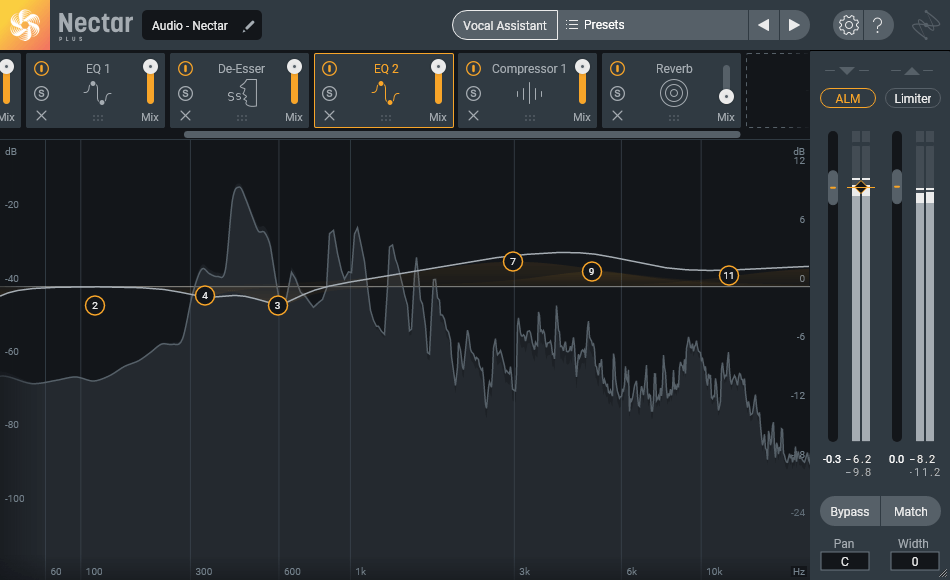Remove the Reverb module
This screenshot has height=580, width=950.
pos(617,116)
